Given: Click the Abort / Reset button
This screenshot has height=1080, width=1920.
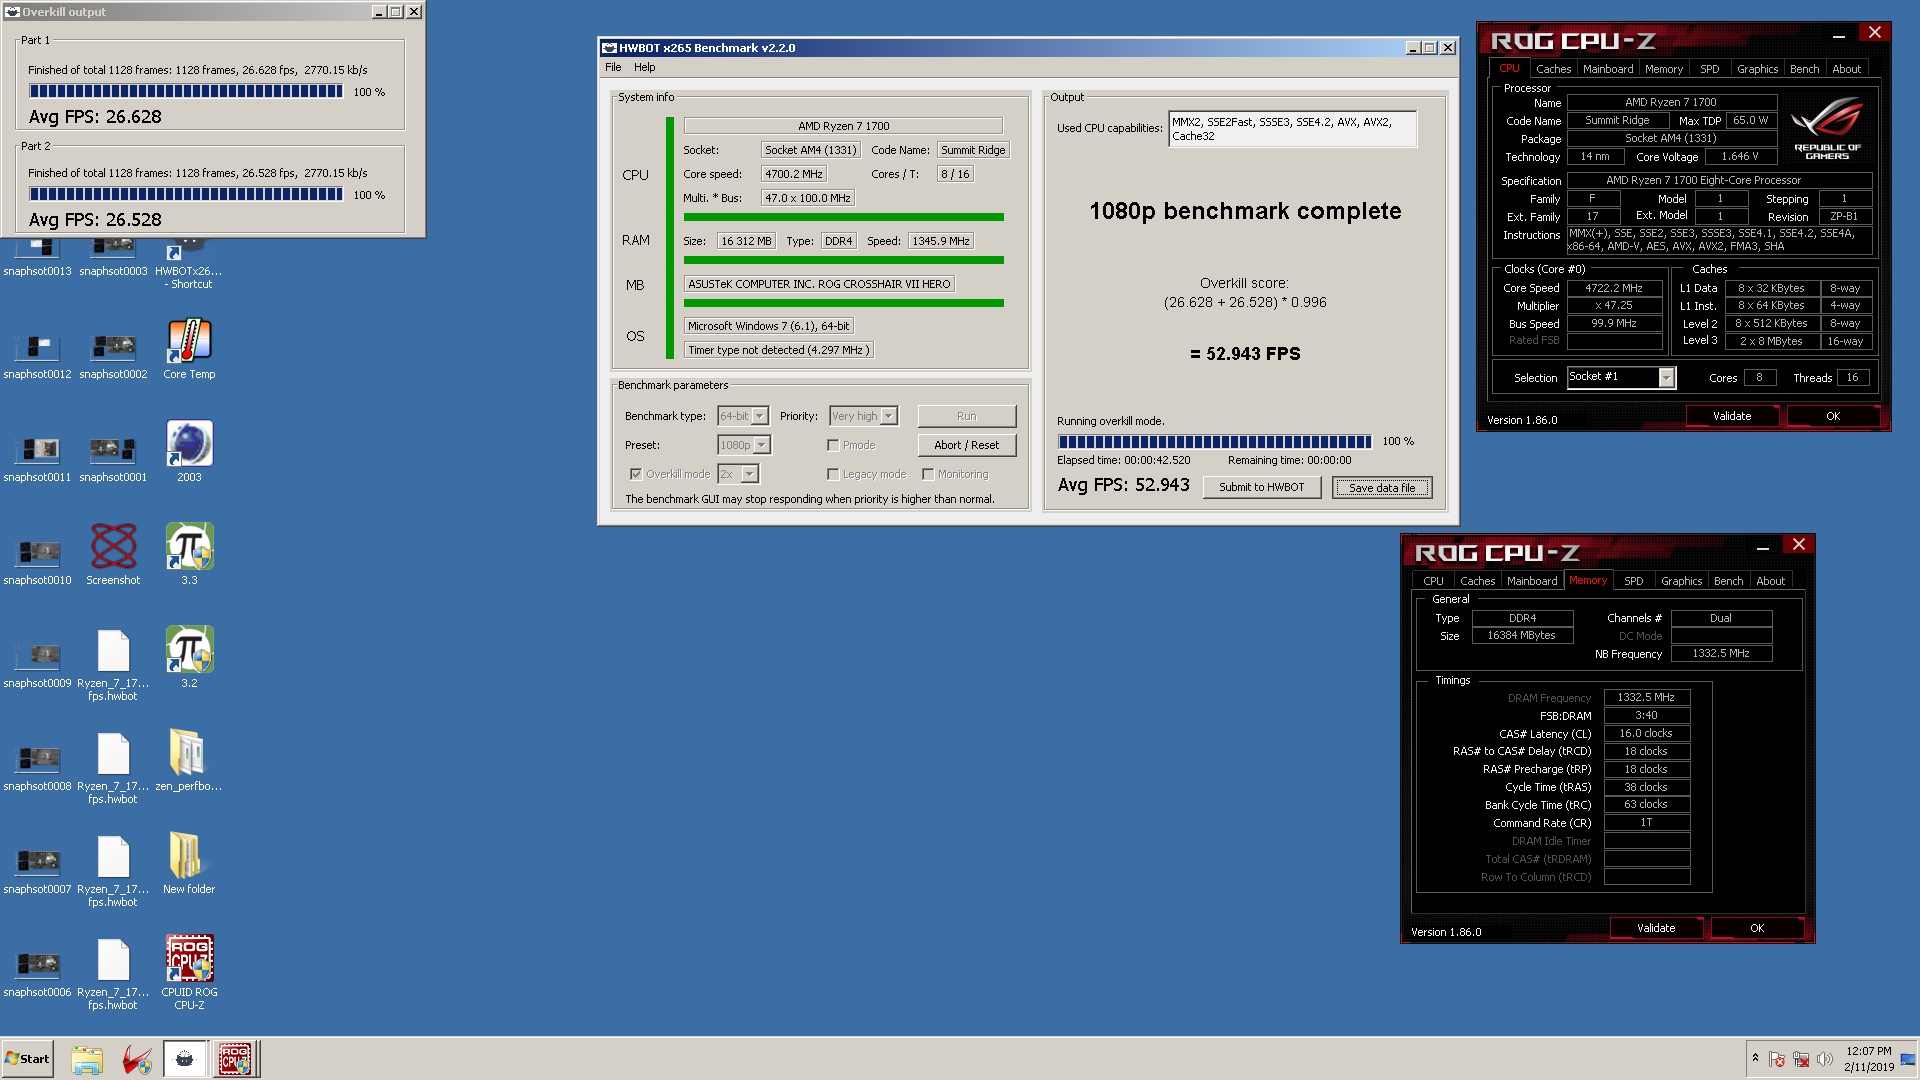Looking at the screenshot, I should click(966, 445).
